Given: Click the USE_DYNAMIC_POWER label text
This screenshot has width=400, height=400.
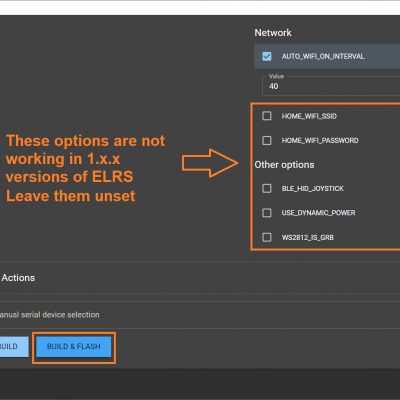Looking at the screenshot, I should (x=318, y=213).
